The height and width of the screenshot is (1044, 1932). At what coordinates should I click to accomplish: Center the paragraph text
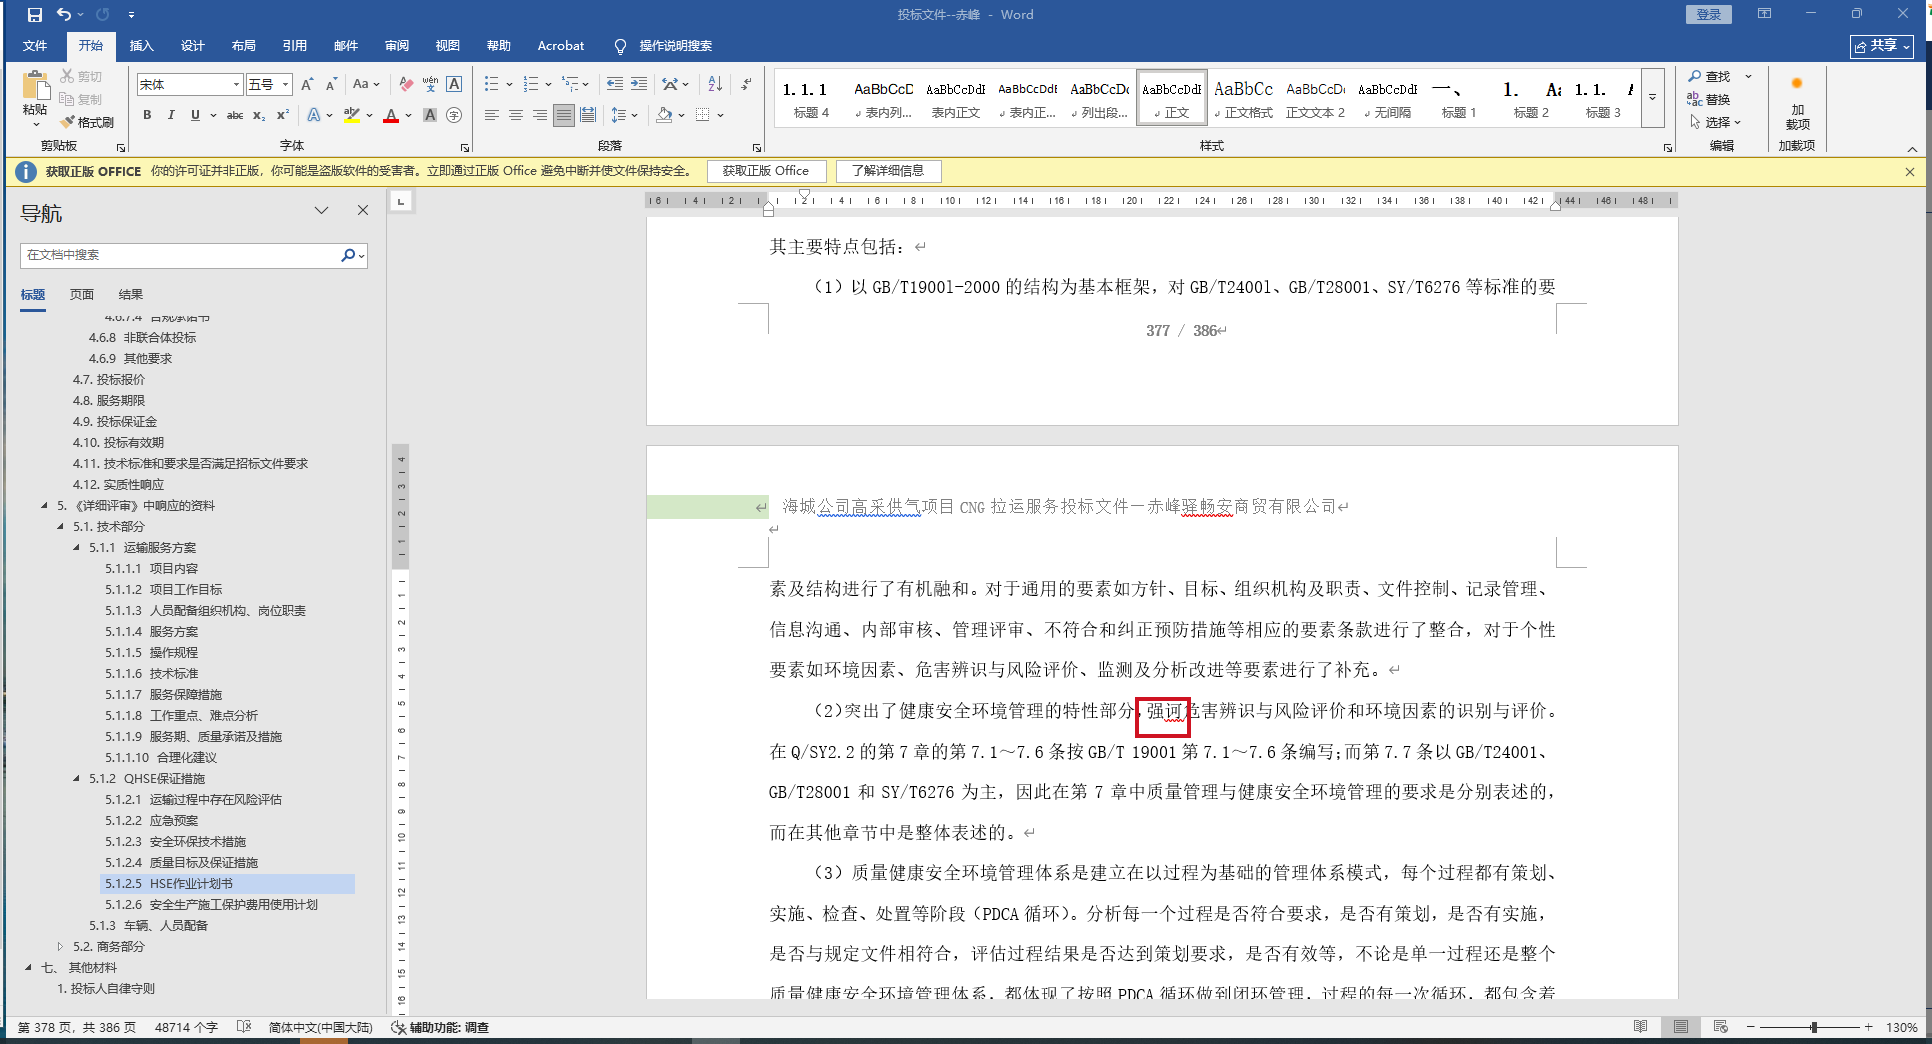516,115
